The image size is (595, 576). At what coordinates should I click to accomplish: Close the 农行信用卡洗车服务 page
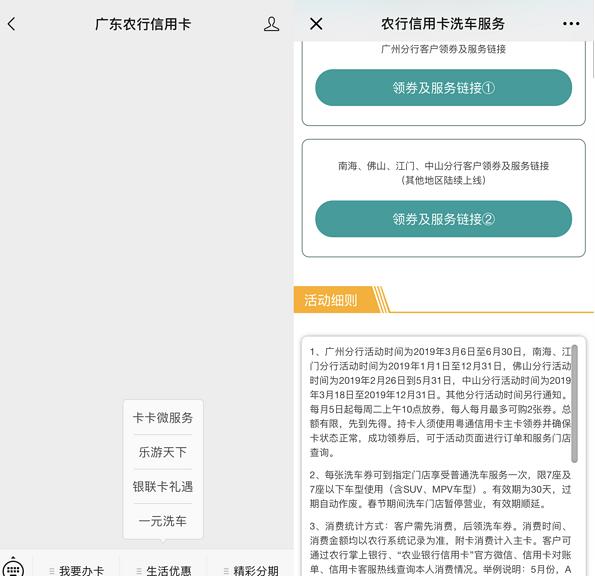point(316,24)
